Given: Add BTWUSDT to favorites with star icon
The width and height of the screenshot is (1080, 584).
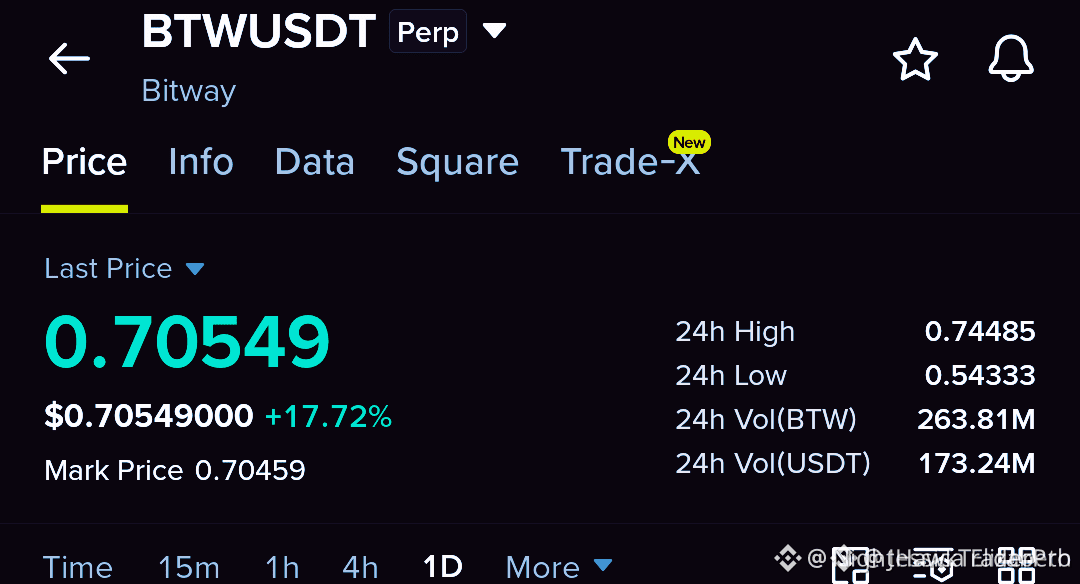Looking at the screenshot, I should [915, 59].
